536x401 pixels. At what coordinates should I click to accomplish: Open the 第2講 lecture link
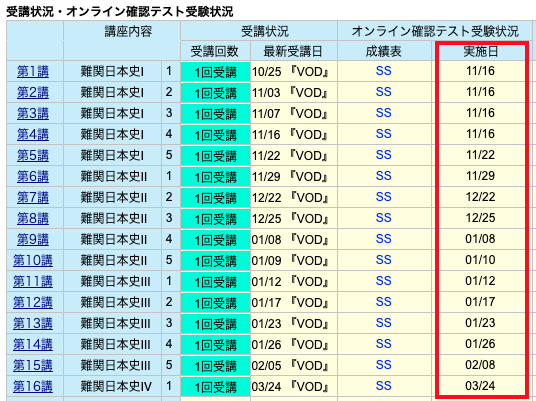point(33,92)
